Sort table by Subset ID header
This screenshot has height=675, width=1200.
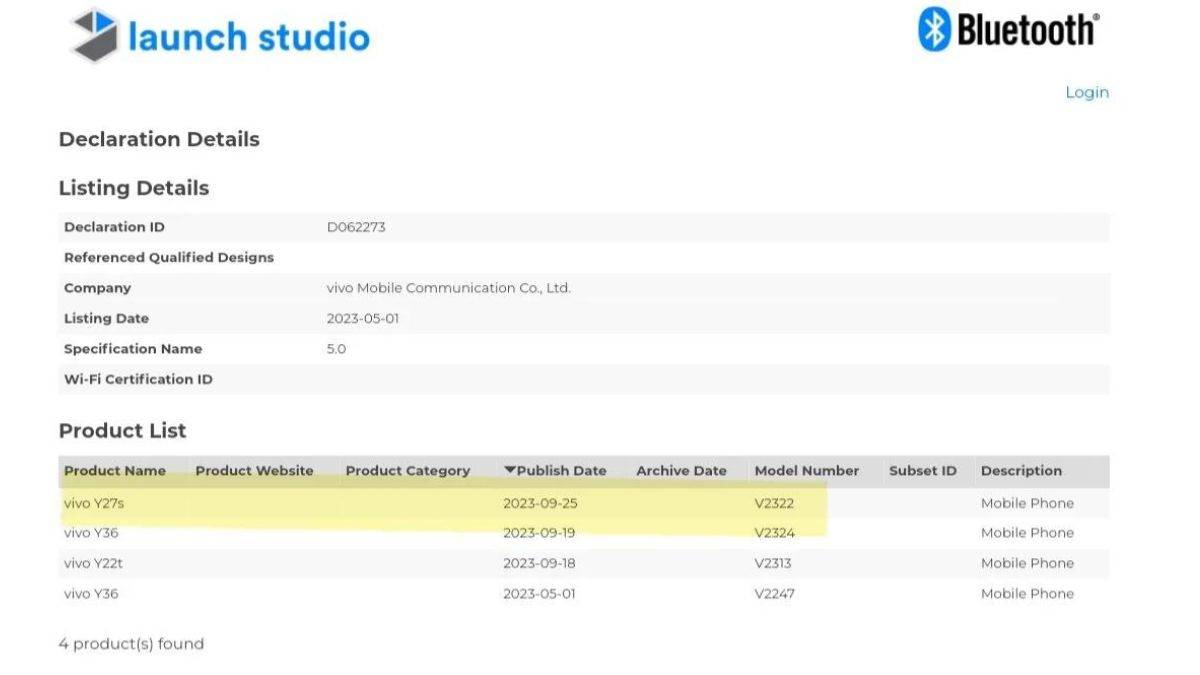[x=922, y=471]
